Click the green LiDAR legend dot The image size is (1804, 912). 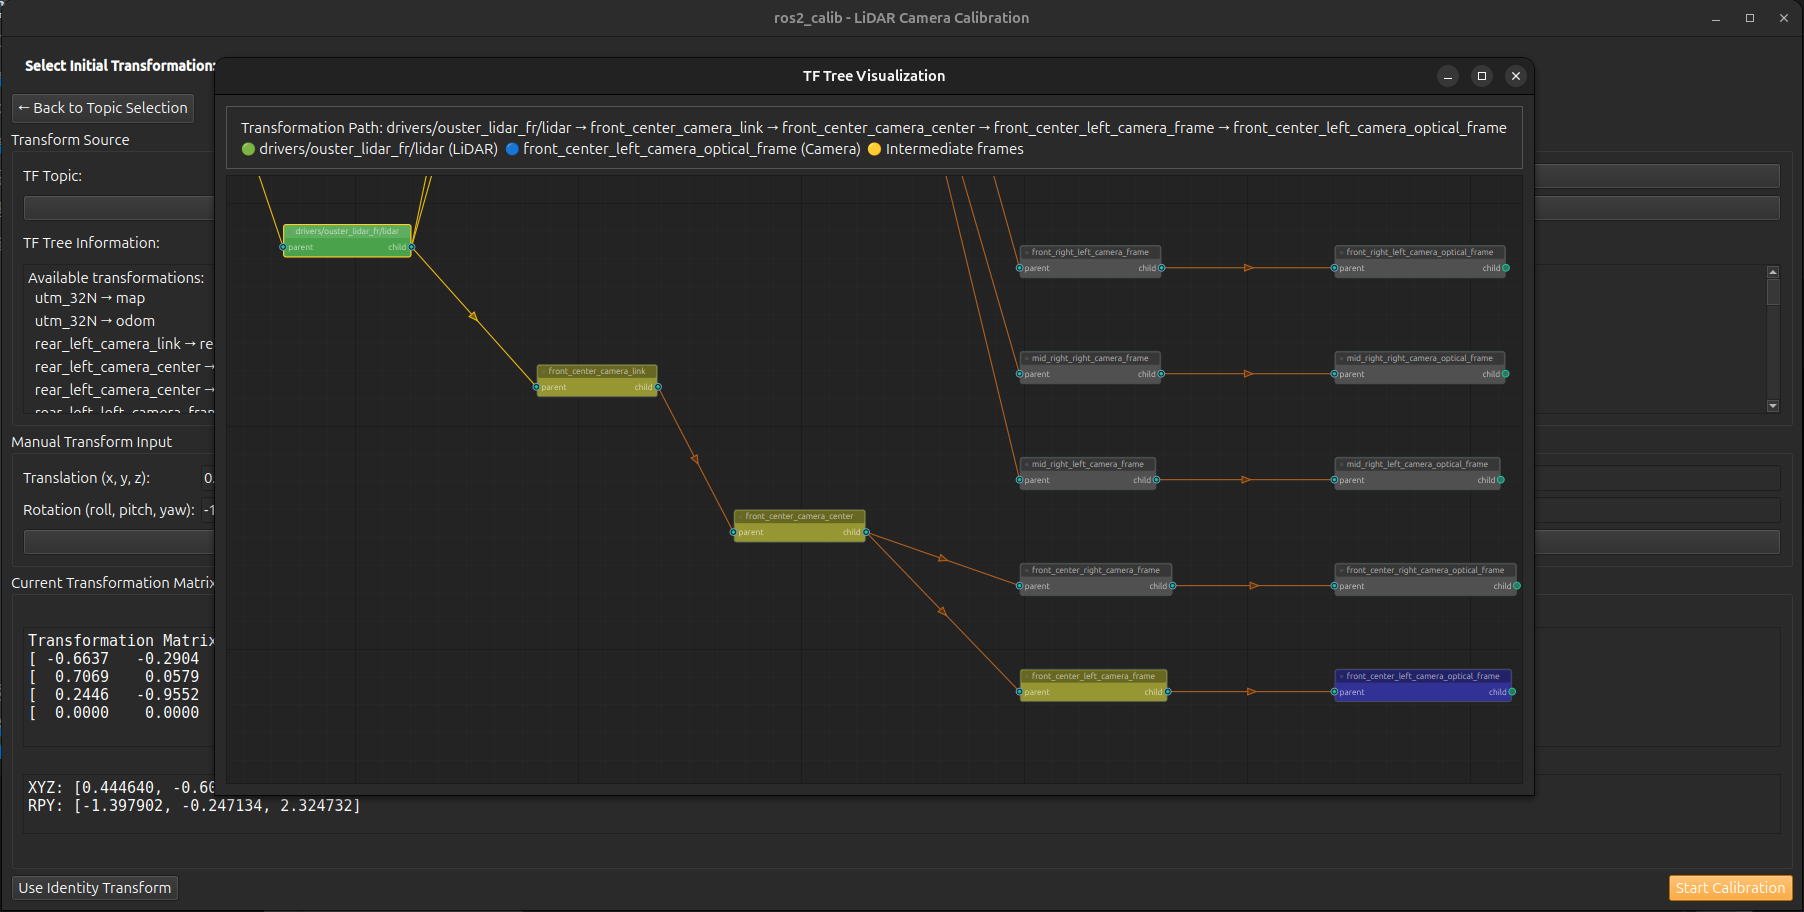pyautogui.click(x=249, y=149)
